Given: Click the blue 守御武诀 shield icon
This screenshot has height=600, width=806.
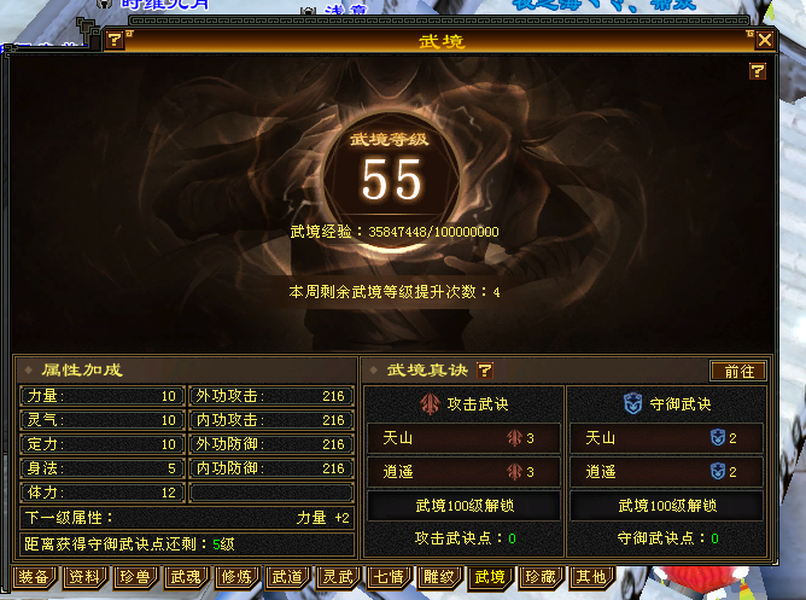Looking at the screenshot, I should tap(632, 404).
